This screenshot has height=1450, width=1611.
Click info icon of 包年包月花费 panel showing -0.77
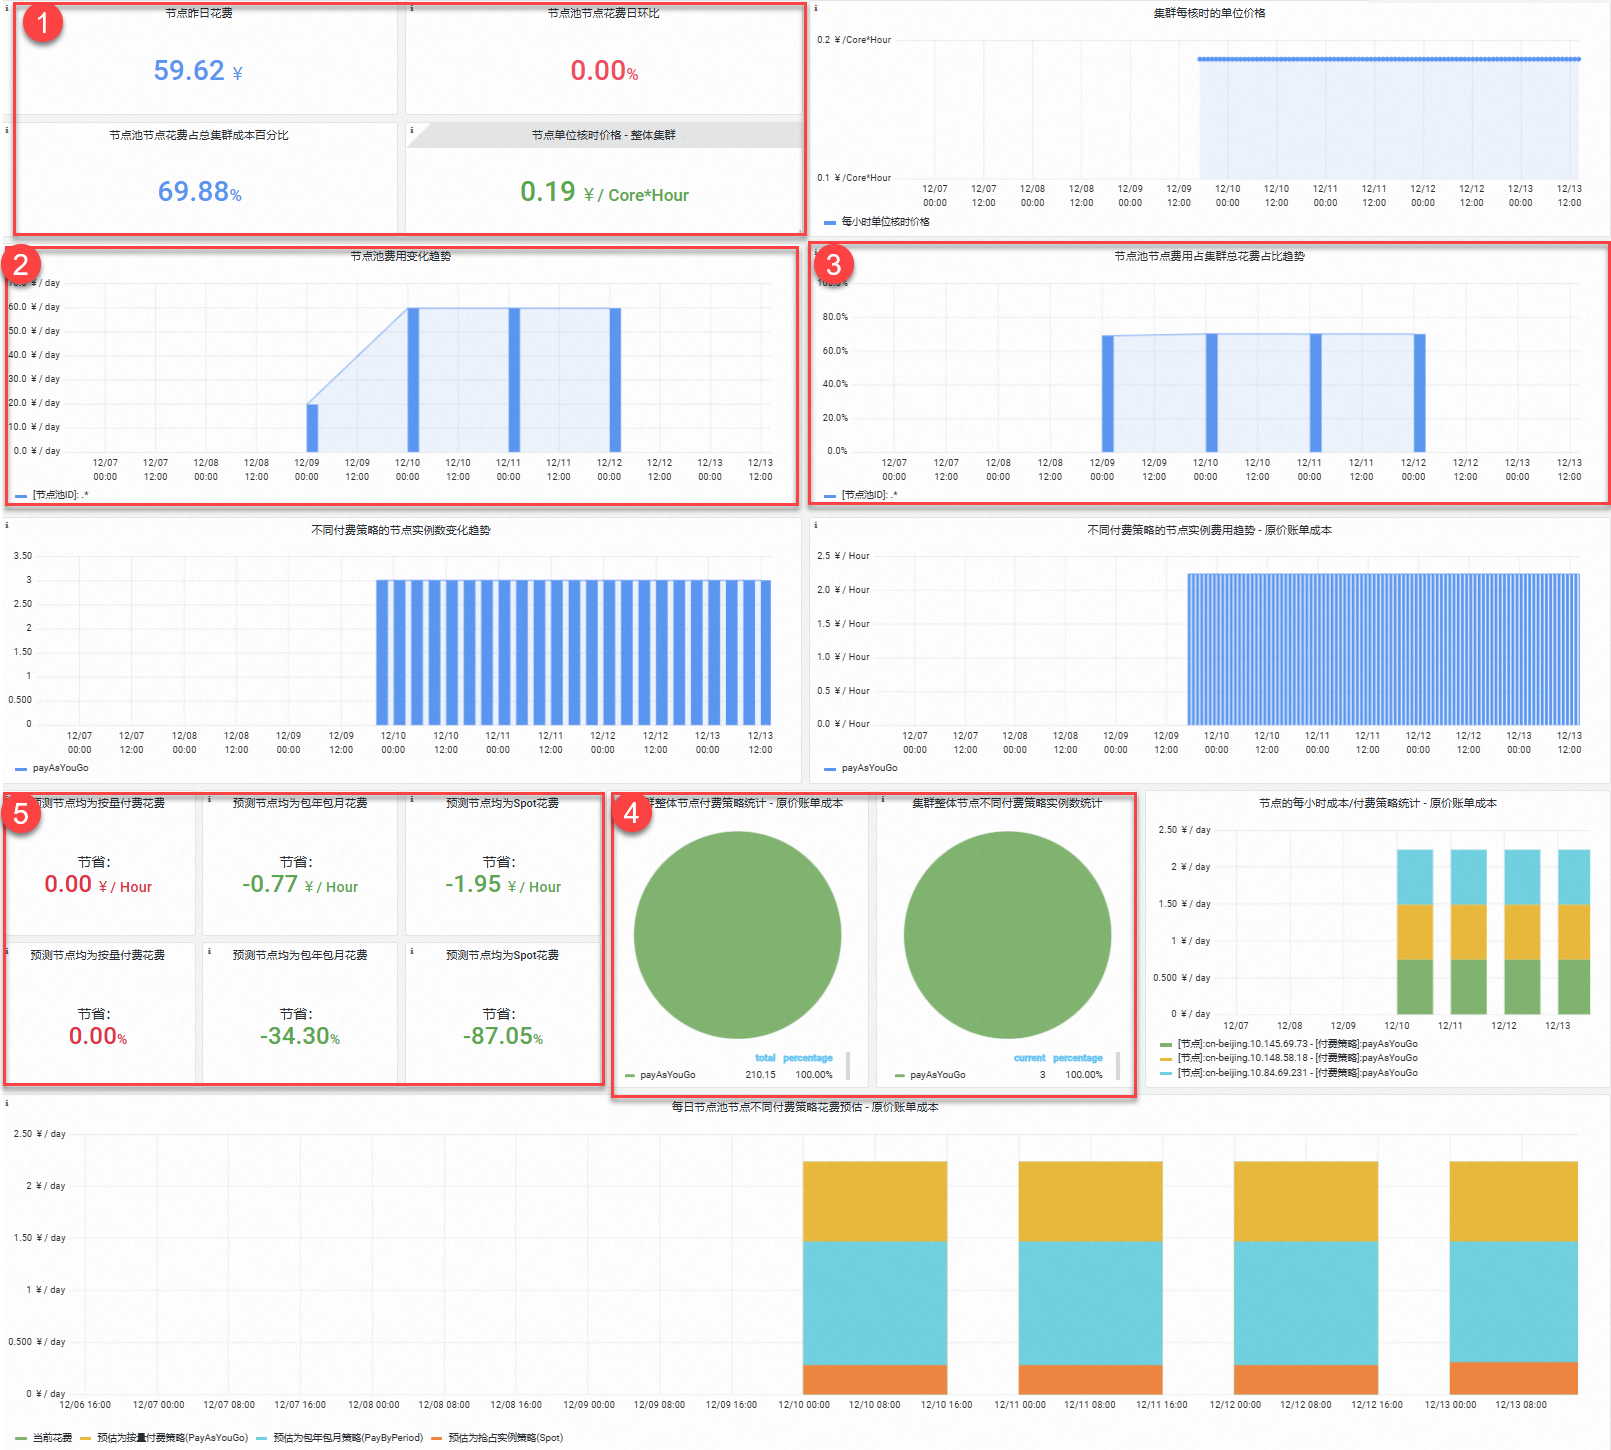click(209, 799)
